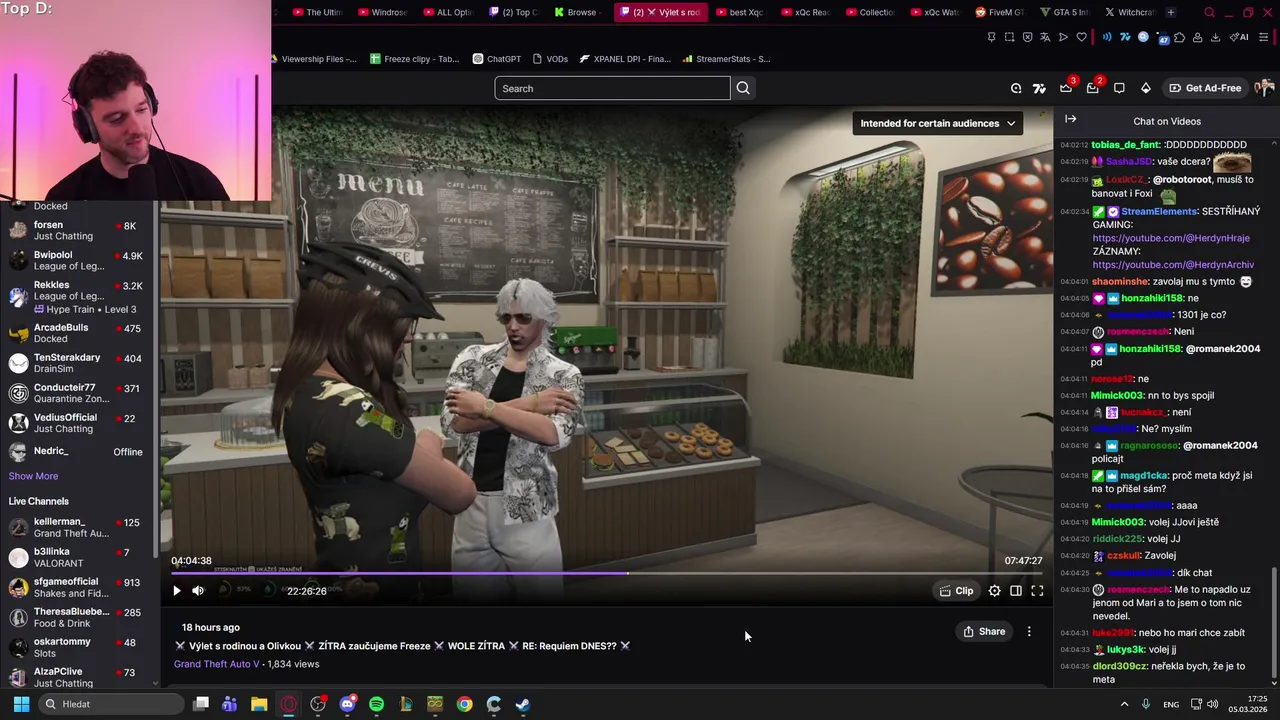This screenshot has height=720, width=1280.
Task: Open the StreamElements YouTube HerdynHraje link
Action: click(x=1171, y=238)
